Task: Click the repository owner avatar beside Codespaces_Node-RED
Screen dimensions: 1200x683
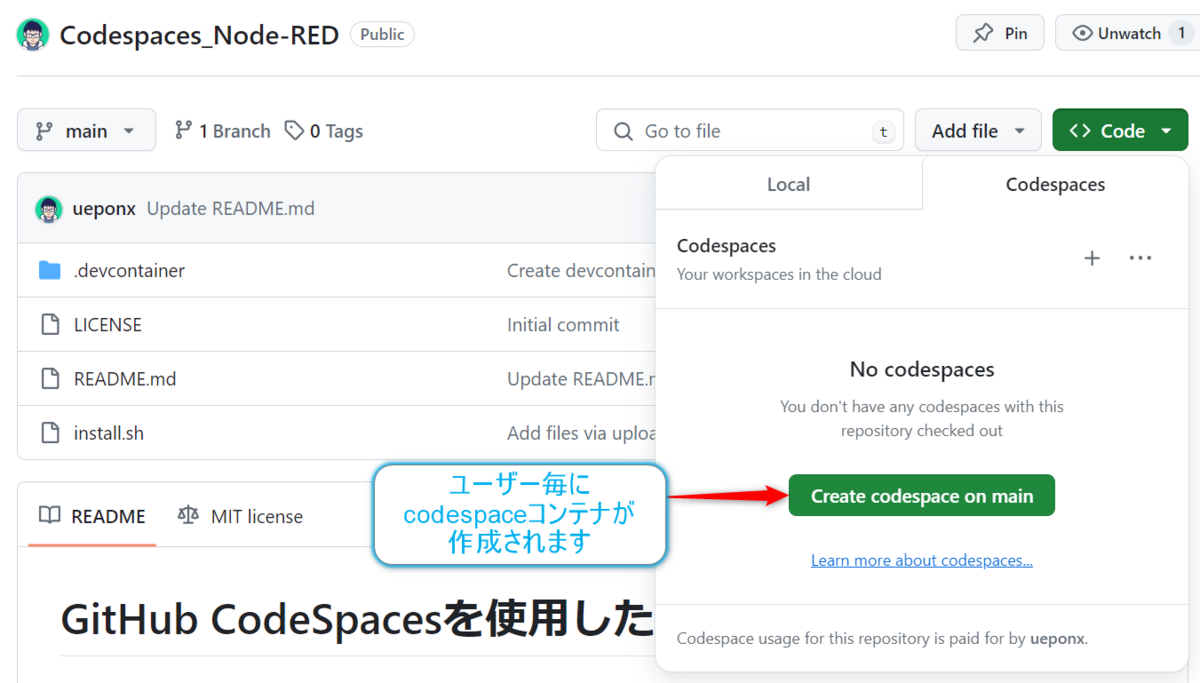Action: pyautogui.click(x=33, y=34)
